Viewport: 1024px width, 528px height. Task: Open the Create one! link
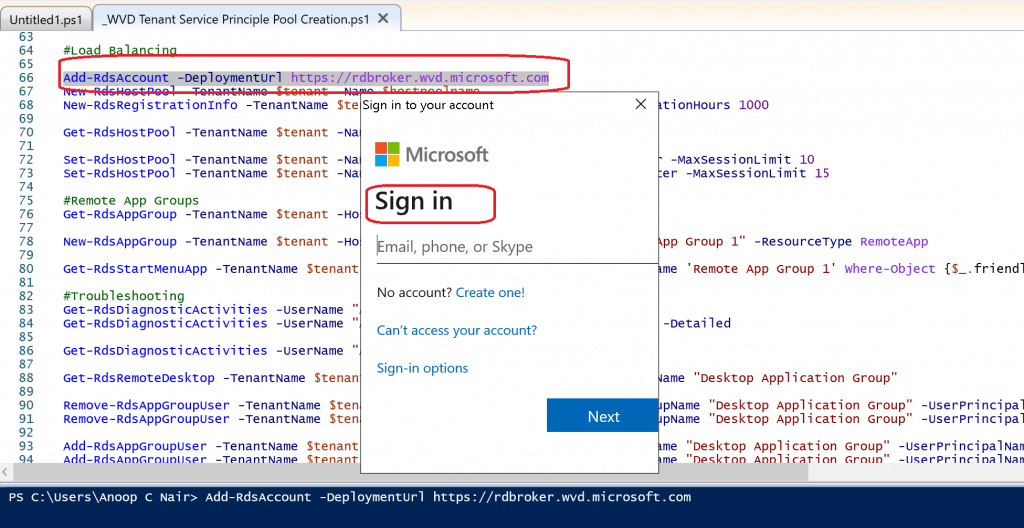490,293
